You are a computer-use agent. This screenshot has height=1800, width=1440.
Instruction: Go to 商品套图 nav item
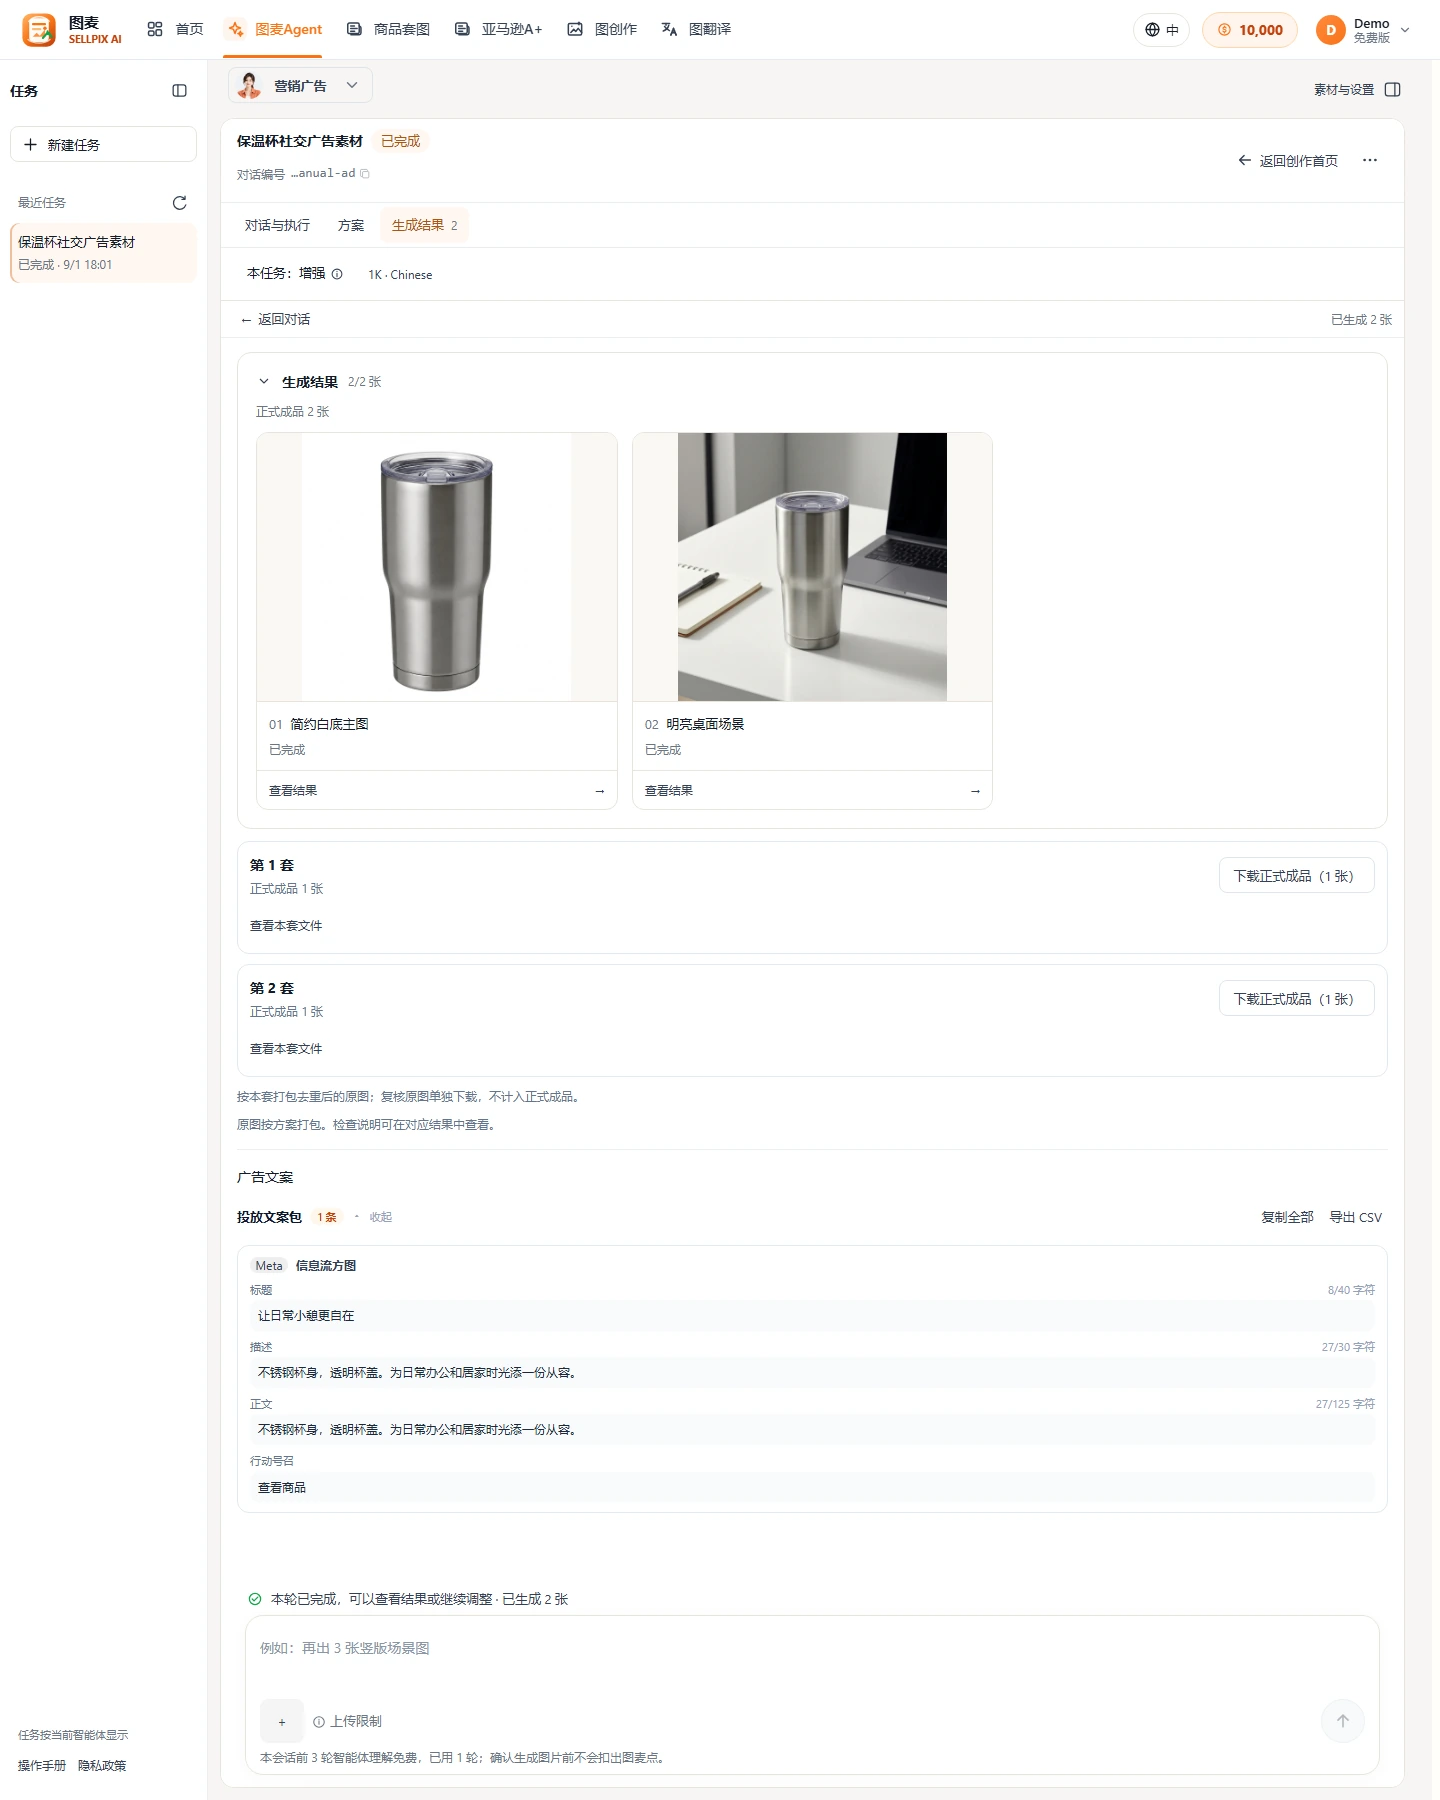(x=388, y=29)
